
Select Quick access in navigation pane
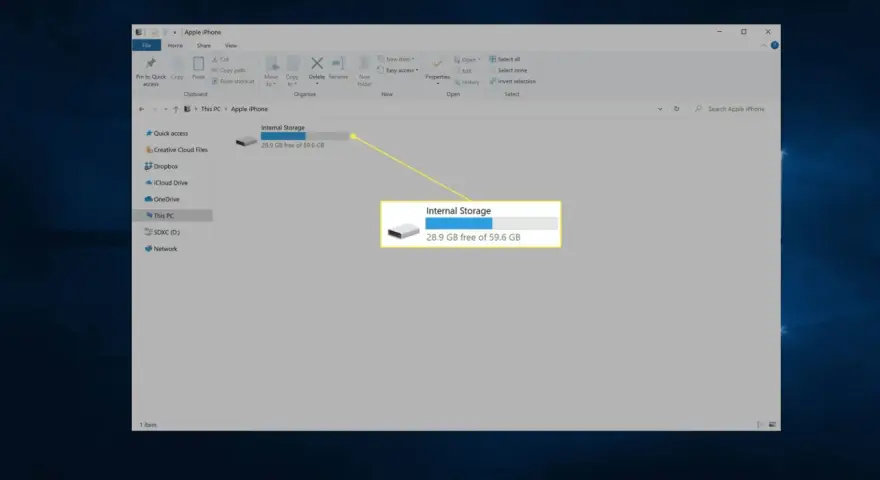pyautogui.click(x=167, y=134)
